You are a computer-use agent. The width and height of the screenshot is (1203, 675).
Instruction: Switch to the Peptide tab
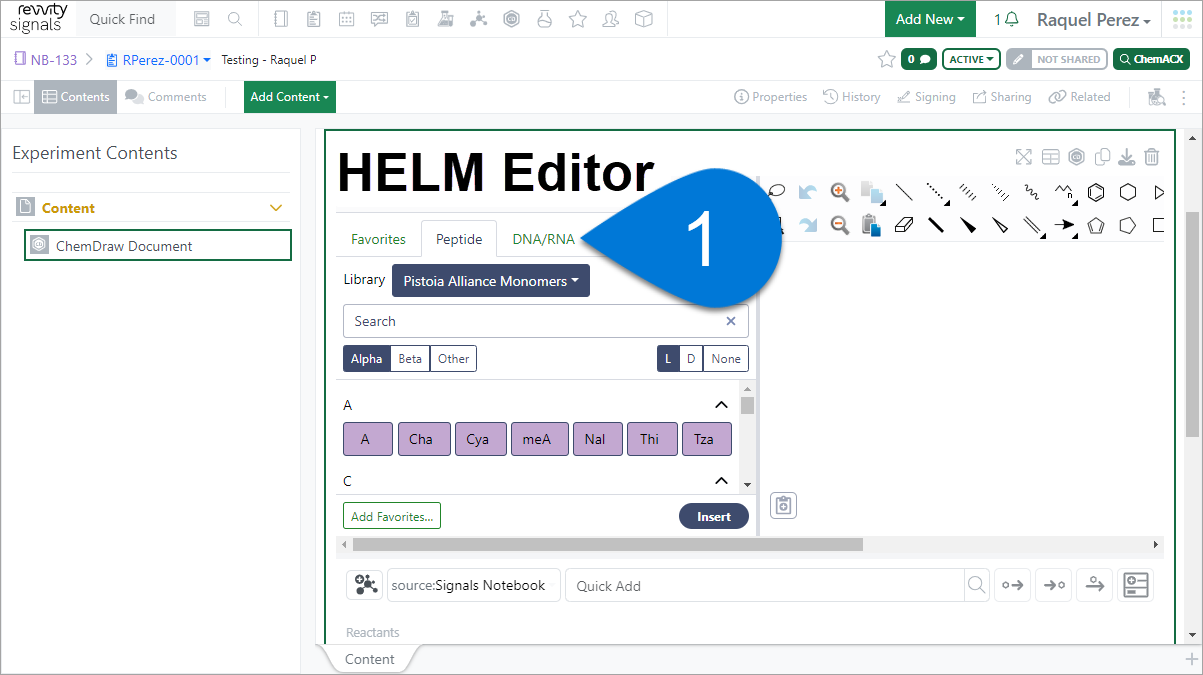click(x=459, y=239)
